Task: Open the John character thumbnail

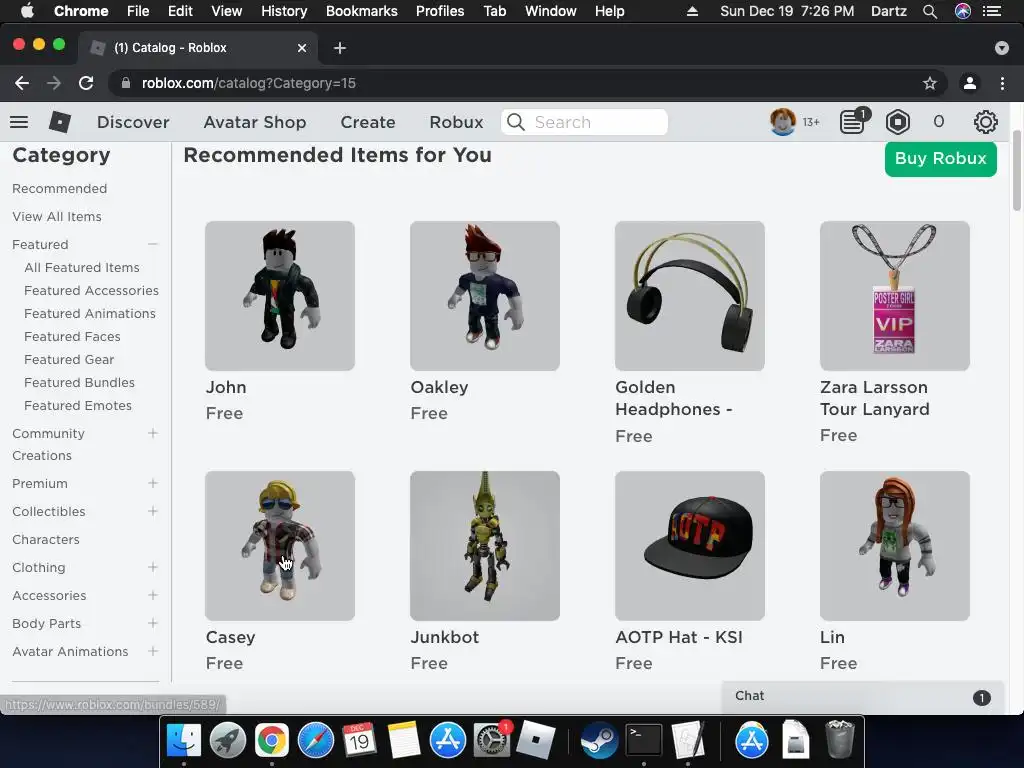Action: (x=280, y=296)
